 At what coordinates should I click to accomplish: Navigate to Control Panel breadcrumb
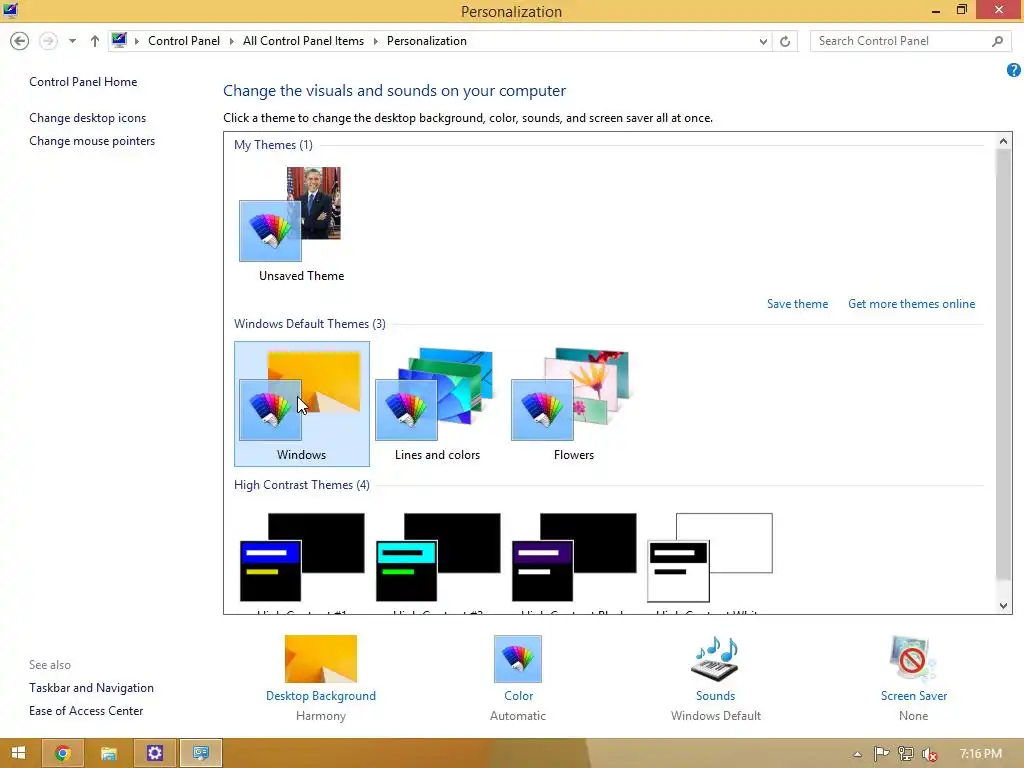tap(184, 41)
